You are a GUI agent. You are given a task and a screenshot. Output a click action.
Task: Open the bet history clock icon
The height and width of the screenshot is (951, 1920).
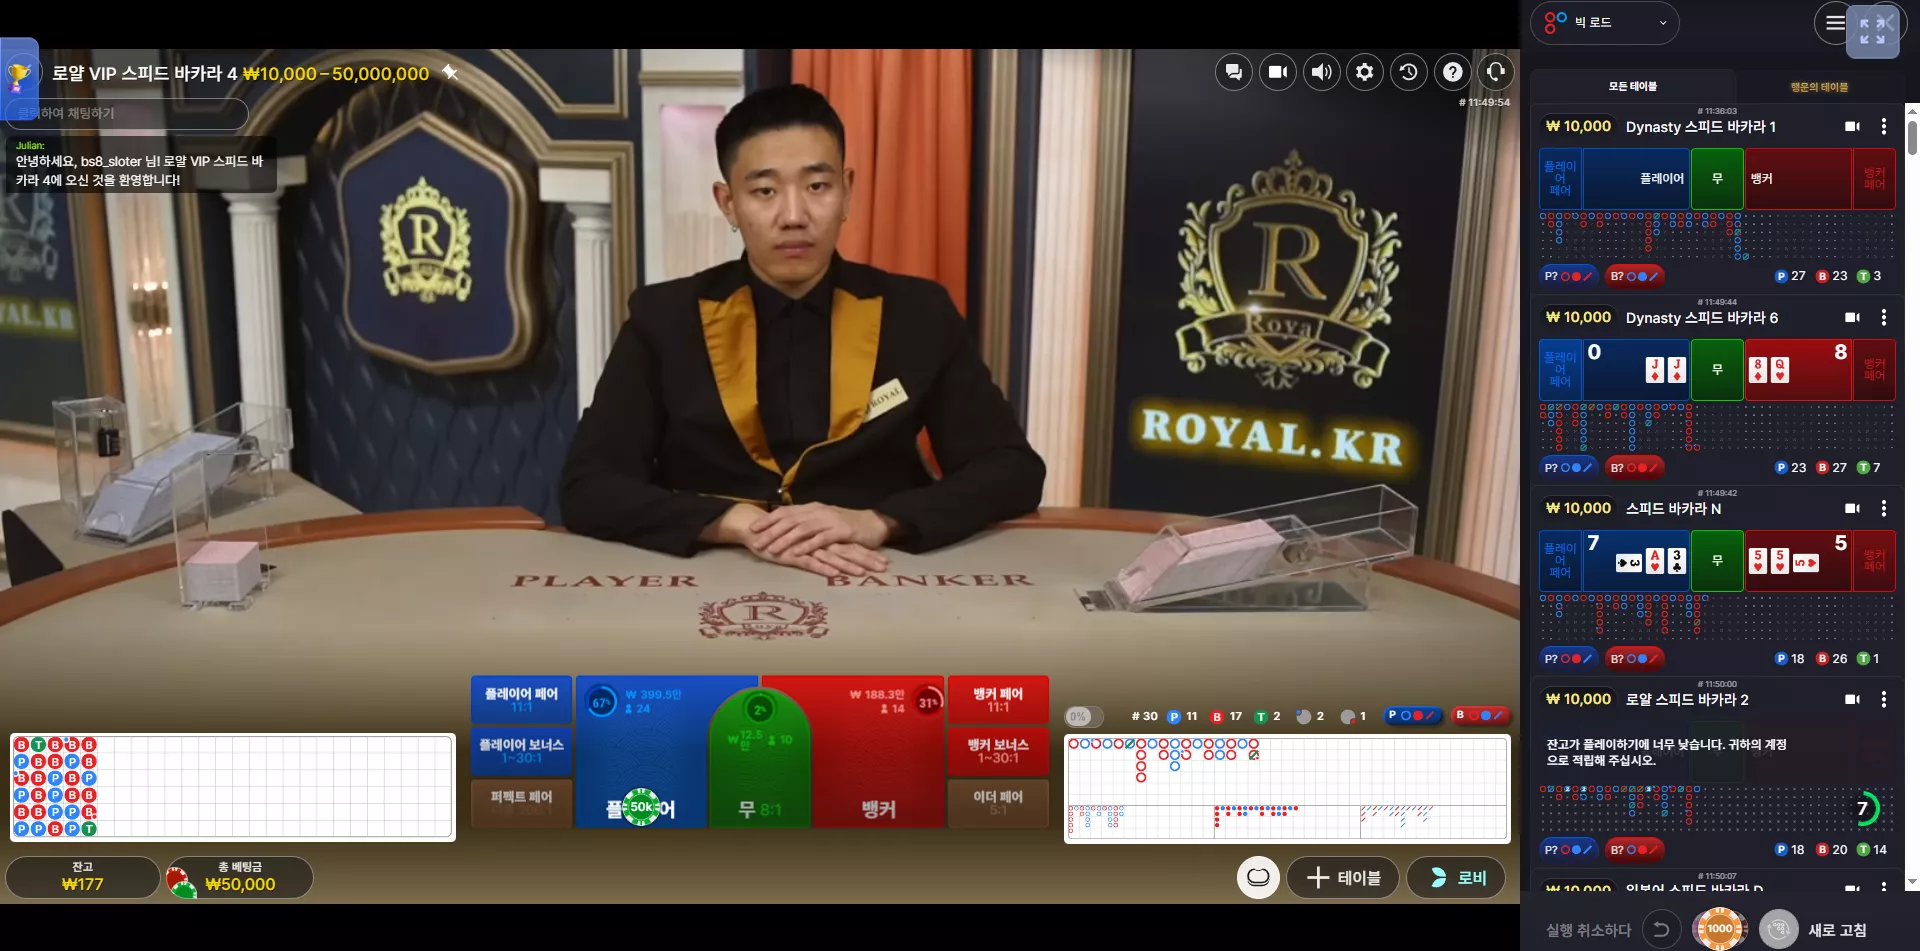pos(1409,72)
